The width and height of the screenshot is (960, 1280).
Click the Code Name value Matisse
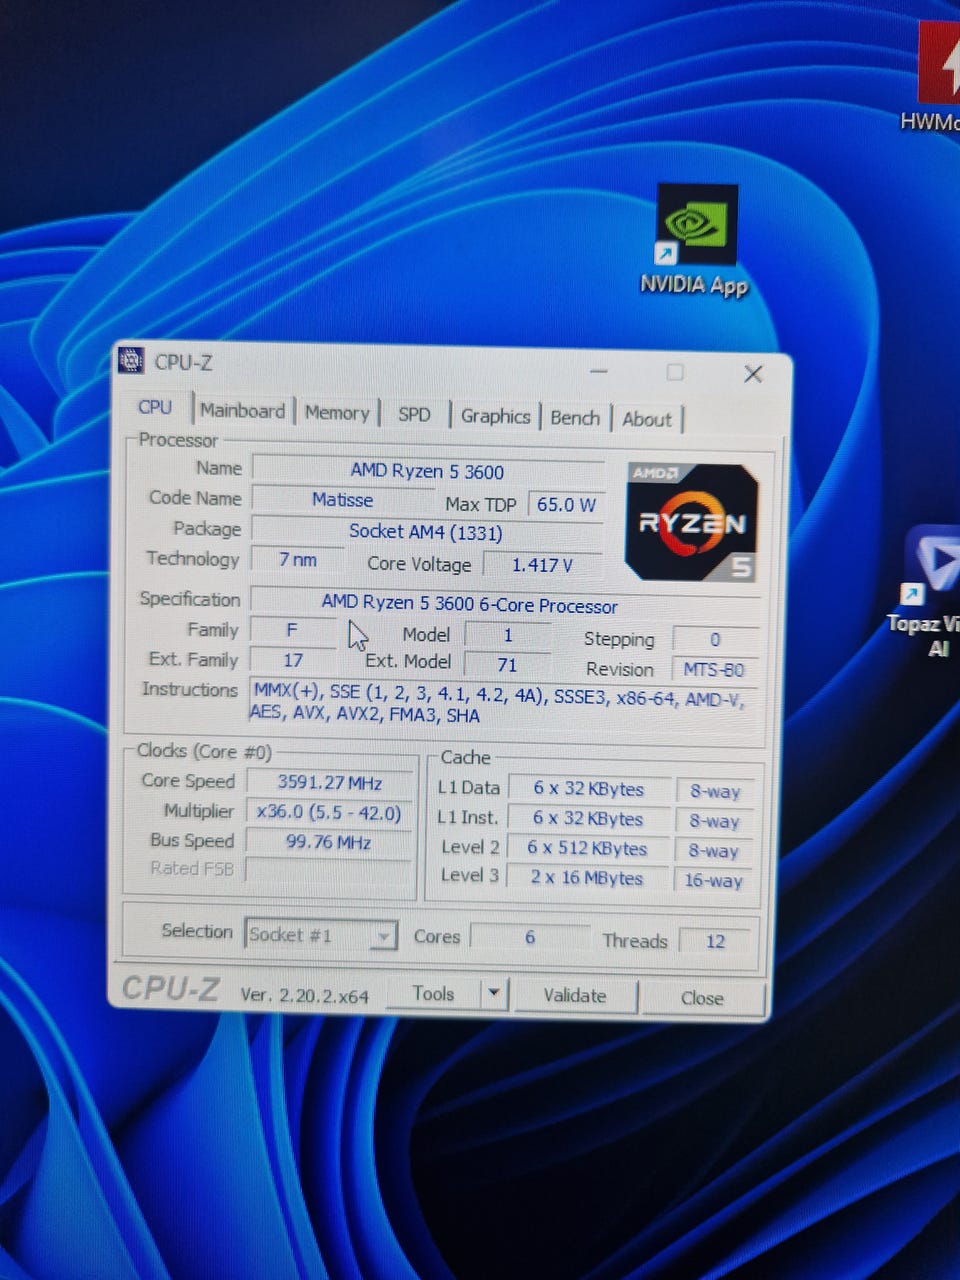click(342, 500)
